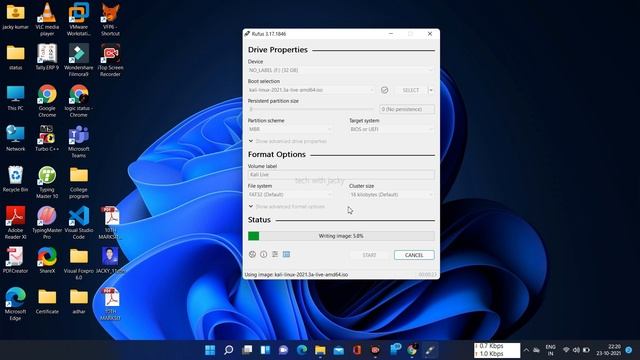640x360 pixels.
Task: Open the Certificate folder
Action: click(x=47, y=301)
